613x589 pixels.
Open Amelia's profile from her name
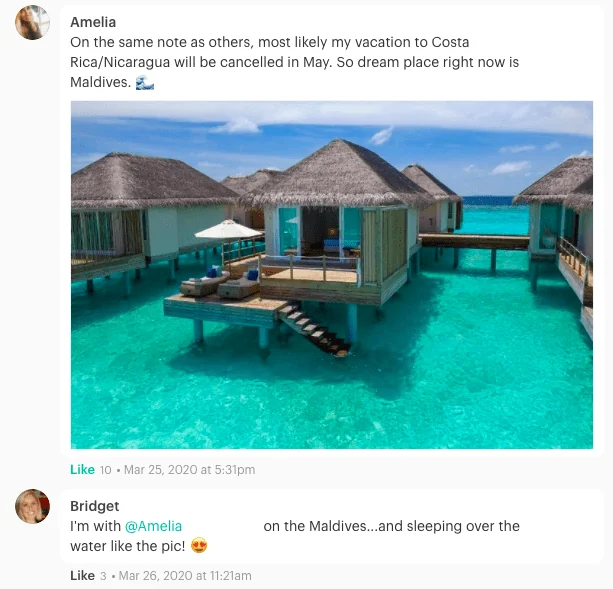[93, 22]
